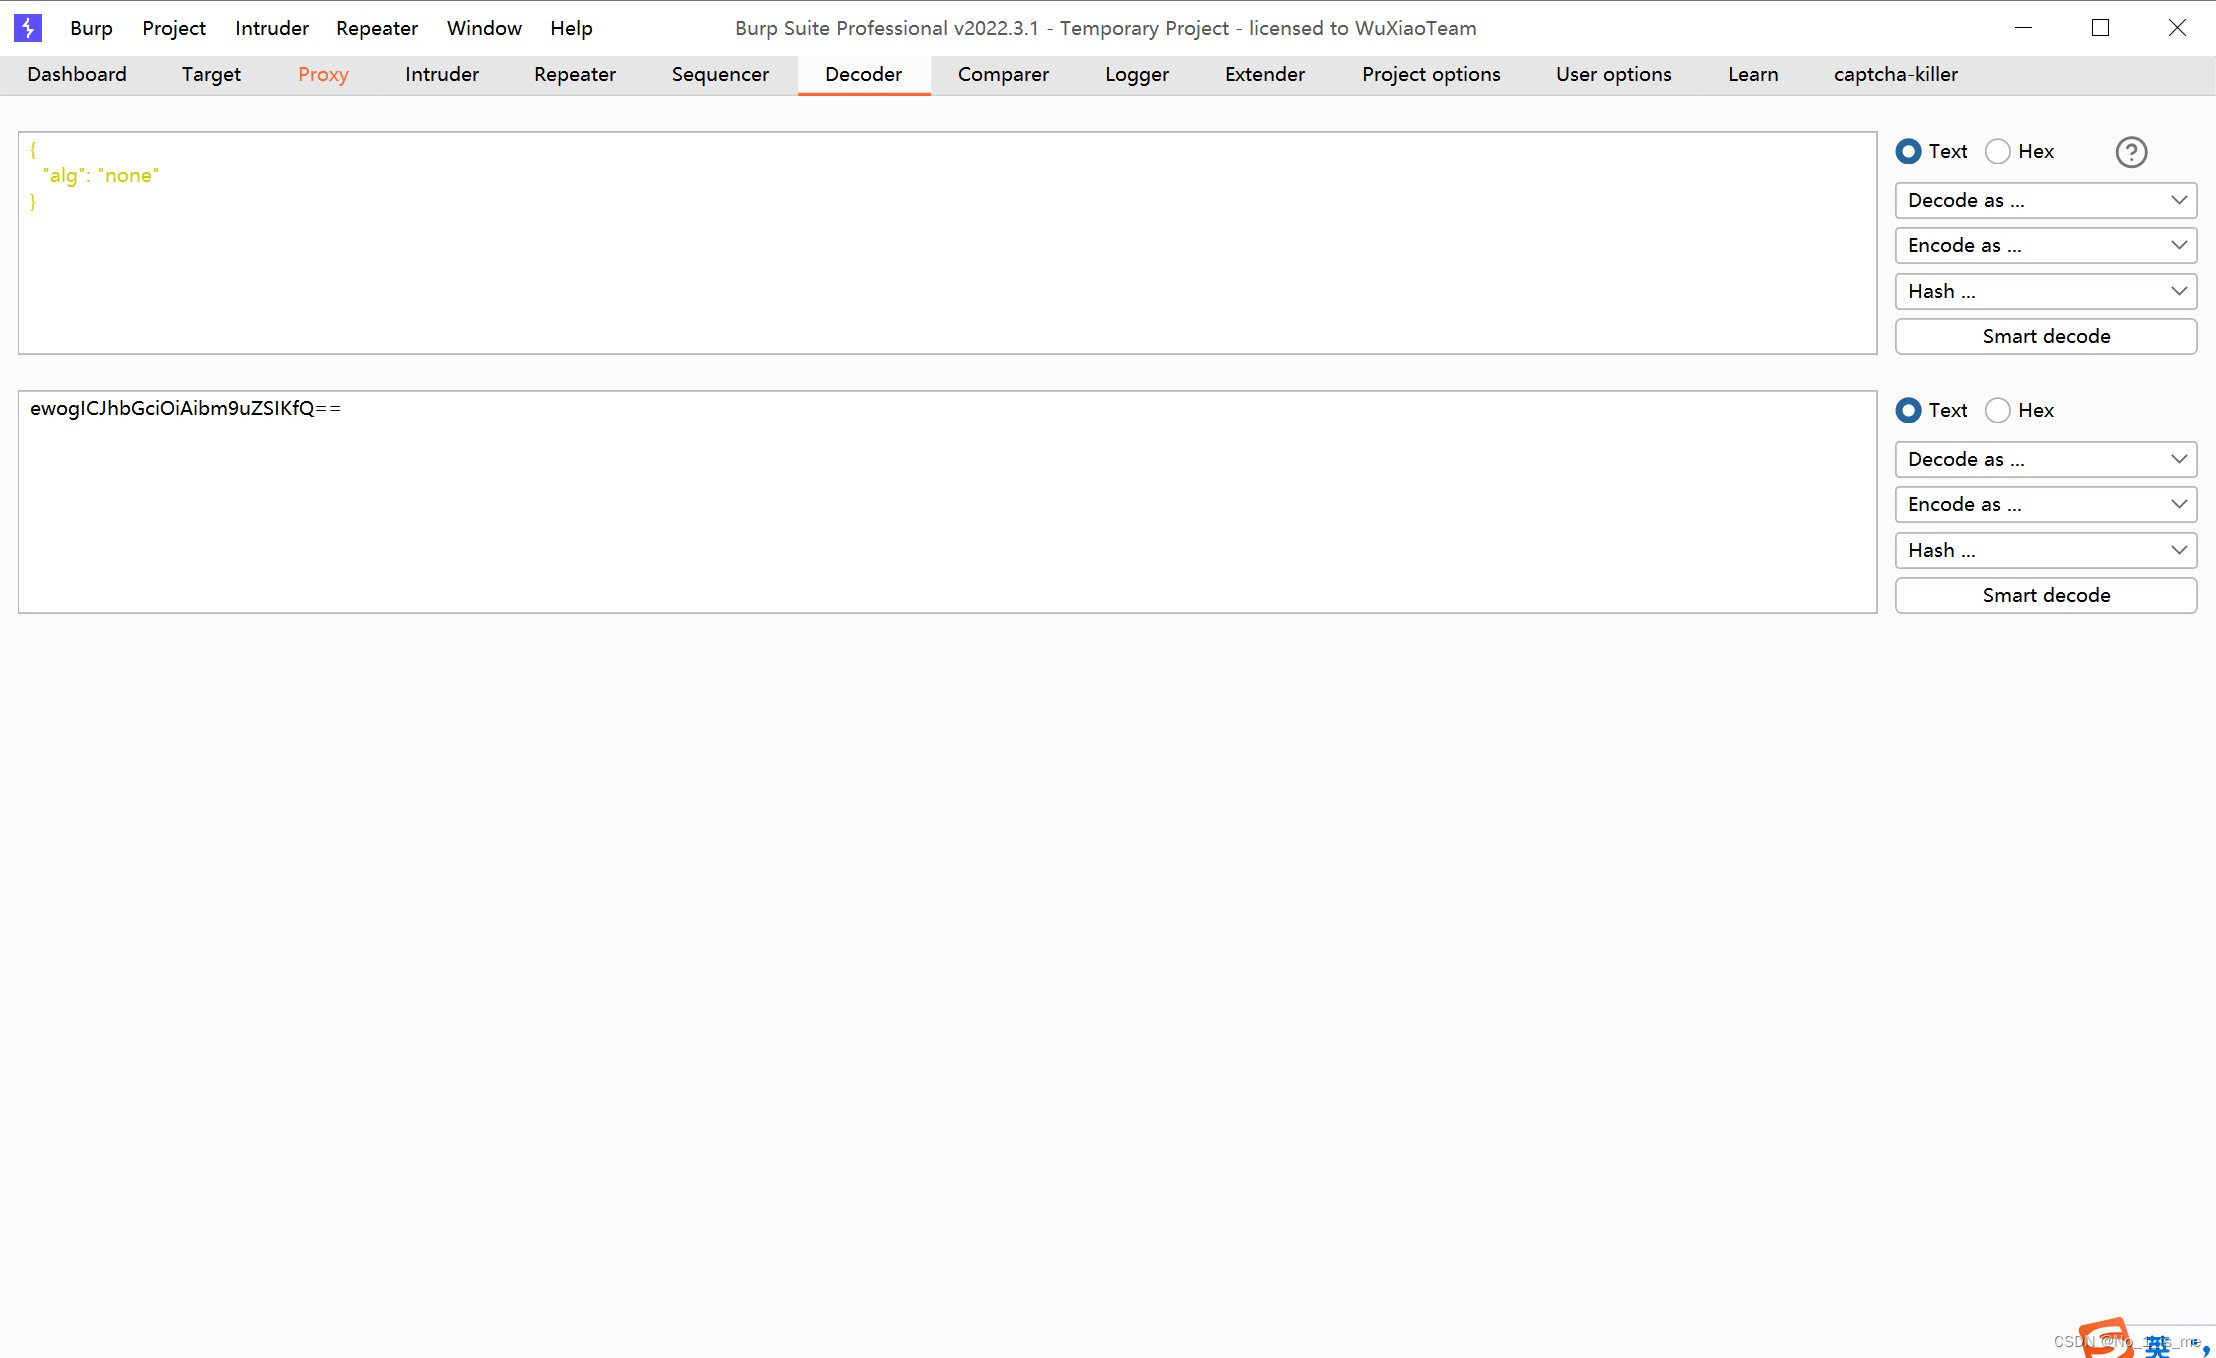Image resolution: width=2216 pixels, height=1358 pixels.
Task: Select Hex view for the bottom panel
Action: click(1998, 410)
